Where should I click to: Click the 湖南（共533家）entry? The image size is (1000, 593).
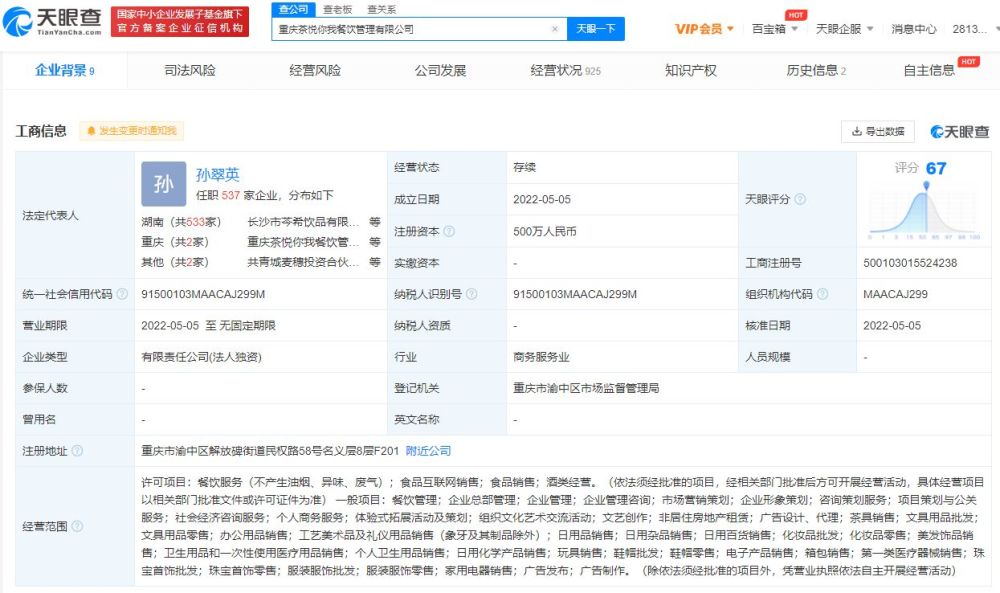point(181,222)
